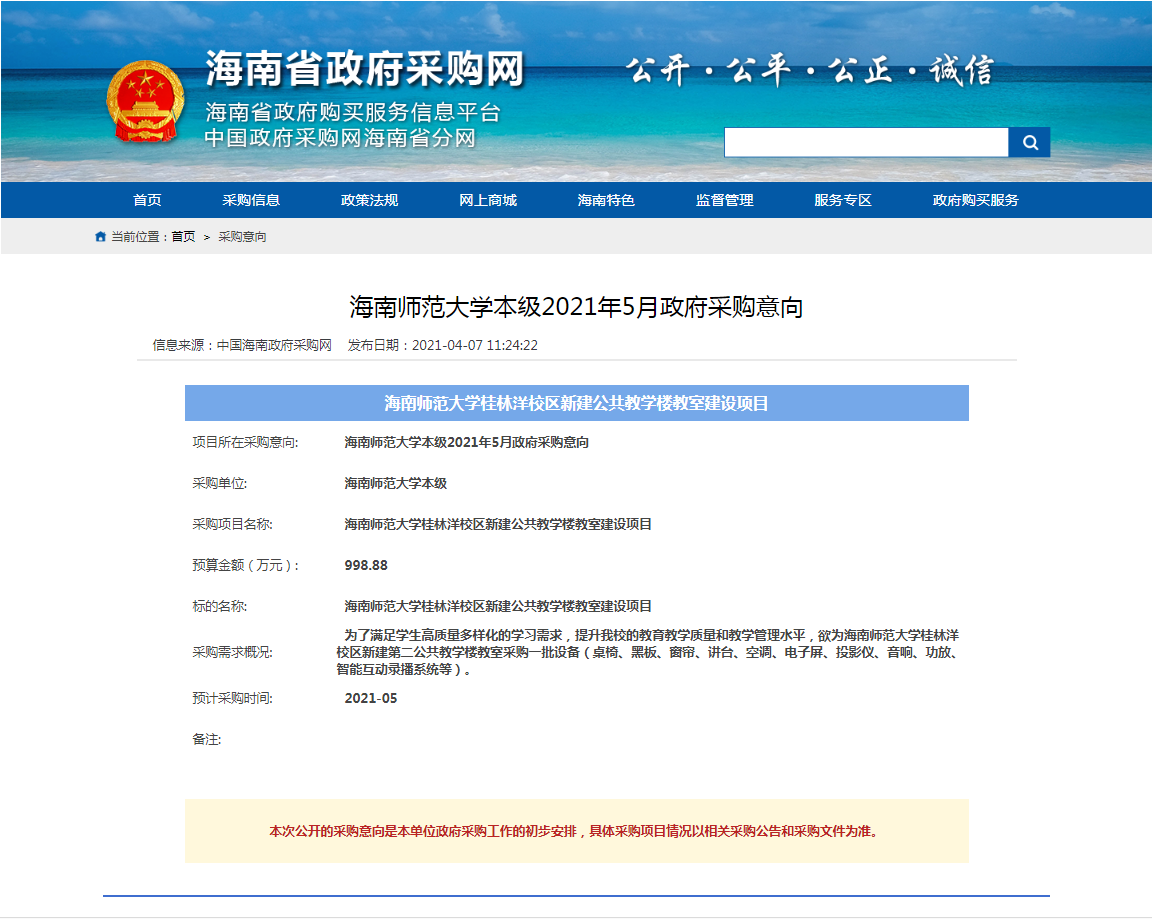Click the 预算金额（万元） label
Screen dimensions: 1152x919
pos(245,565)
